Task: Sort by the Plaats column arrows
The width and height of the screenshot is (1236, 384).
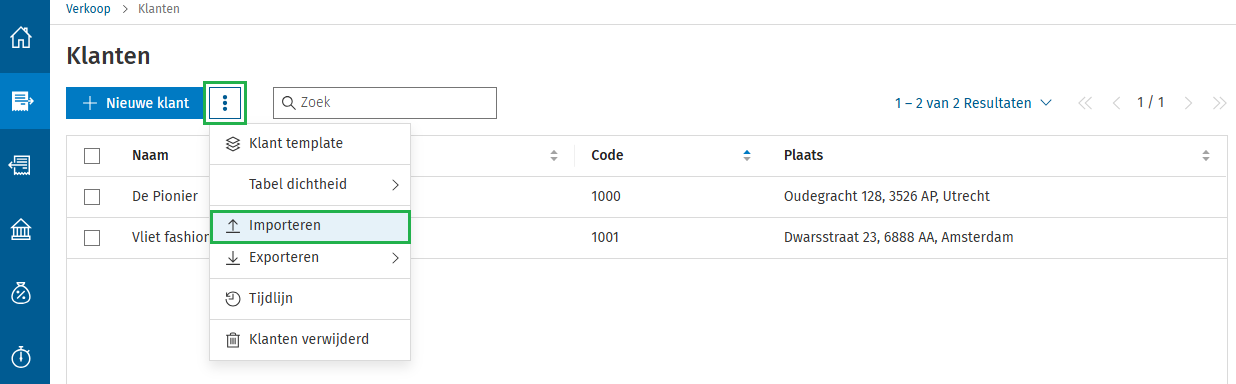Action: tap(1206, 156)
